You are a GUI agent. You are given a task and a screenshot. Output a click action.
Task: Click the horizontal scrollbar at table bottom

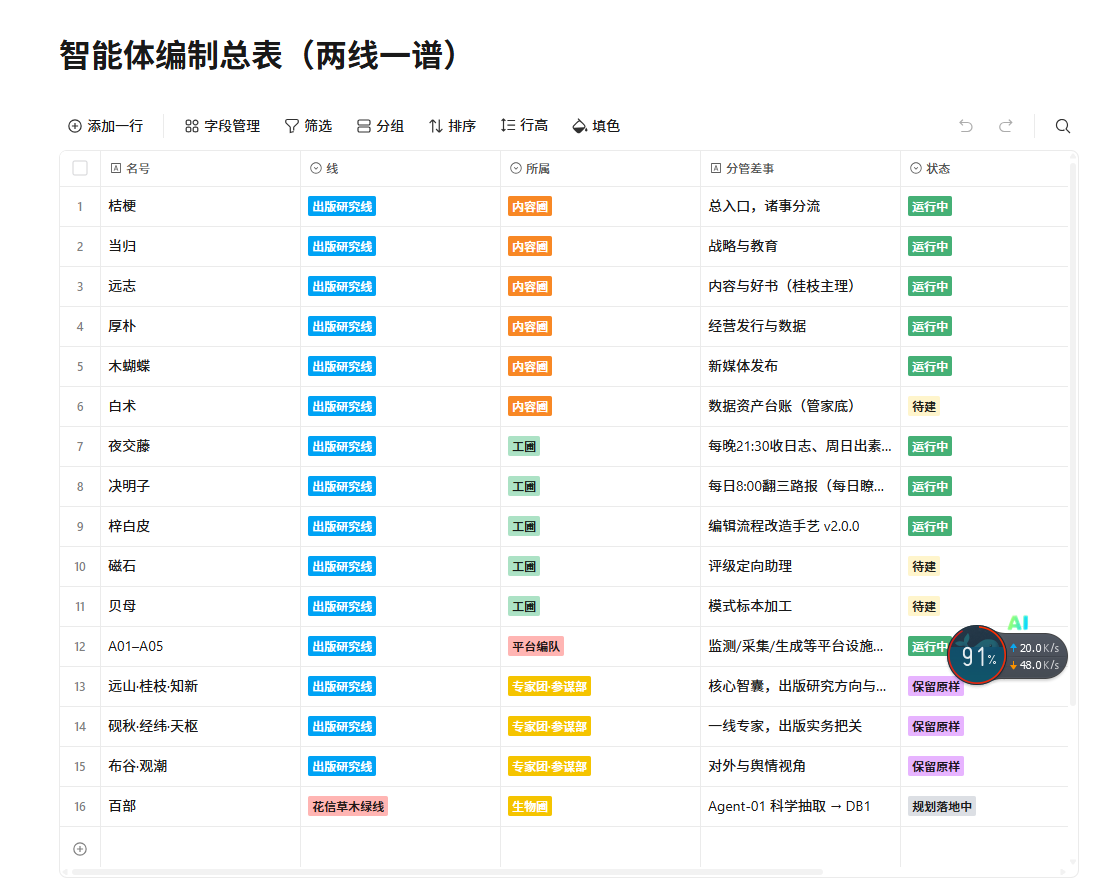coord(447,872)
